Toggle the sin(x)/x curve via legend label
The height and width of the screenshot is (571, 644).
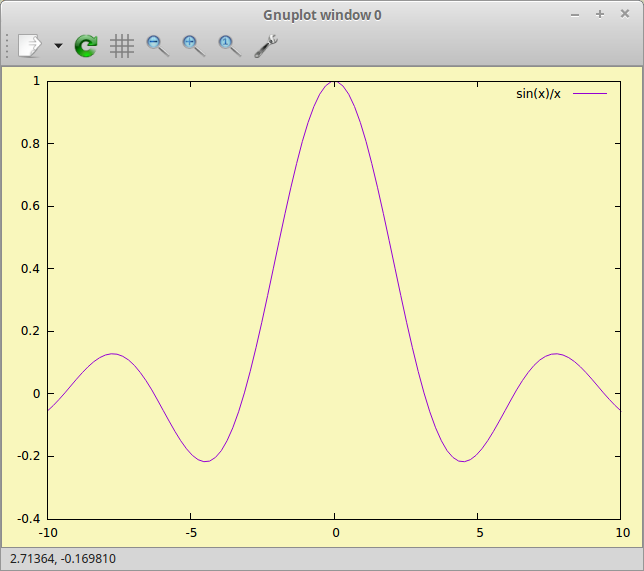tap(538, 94)
